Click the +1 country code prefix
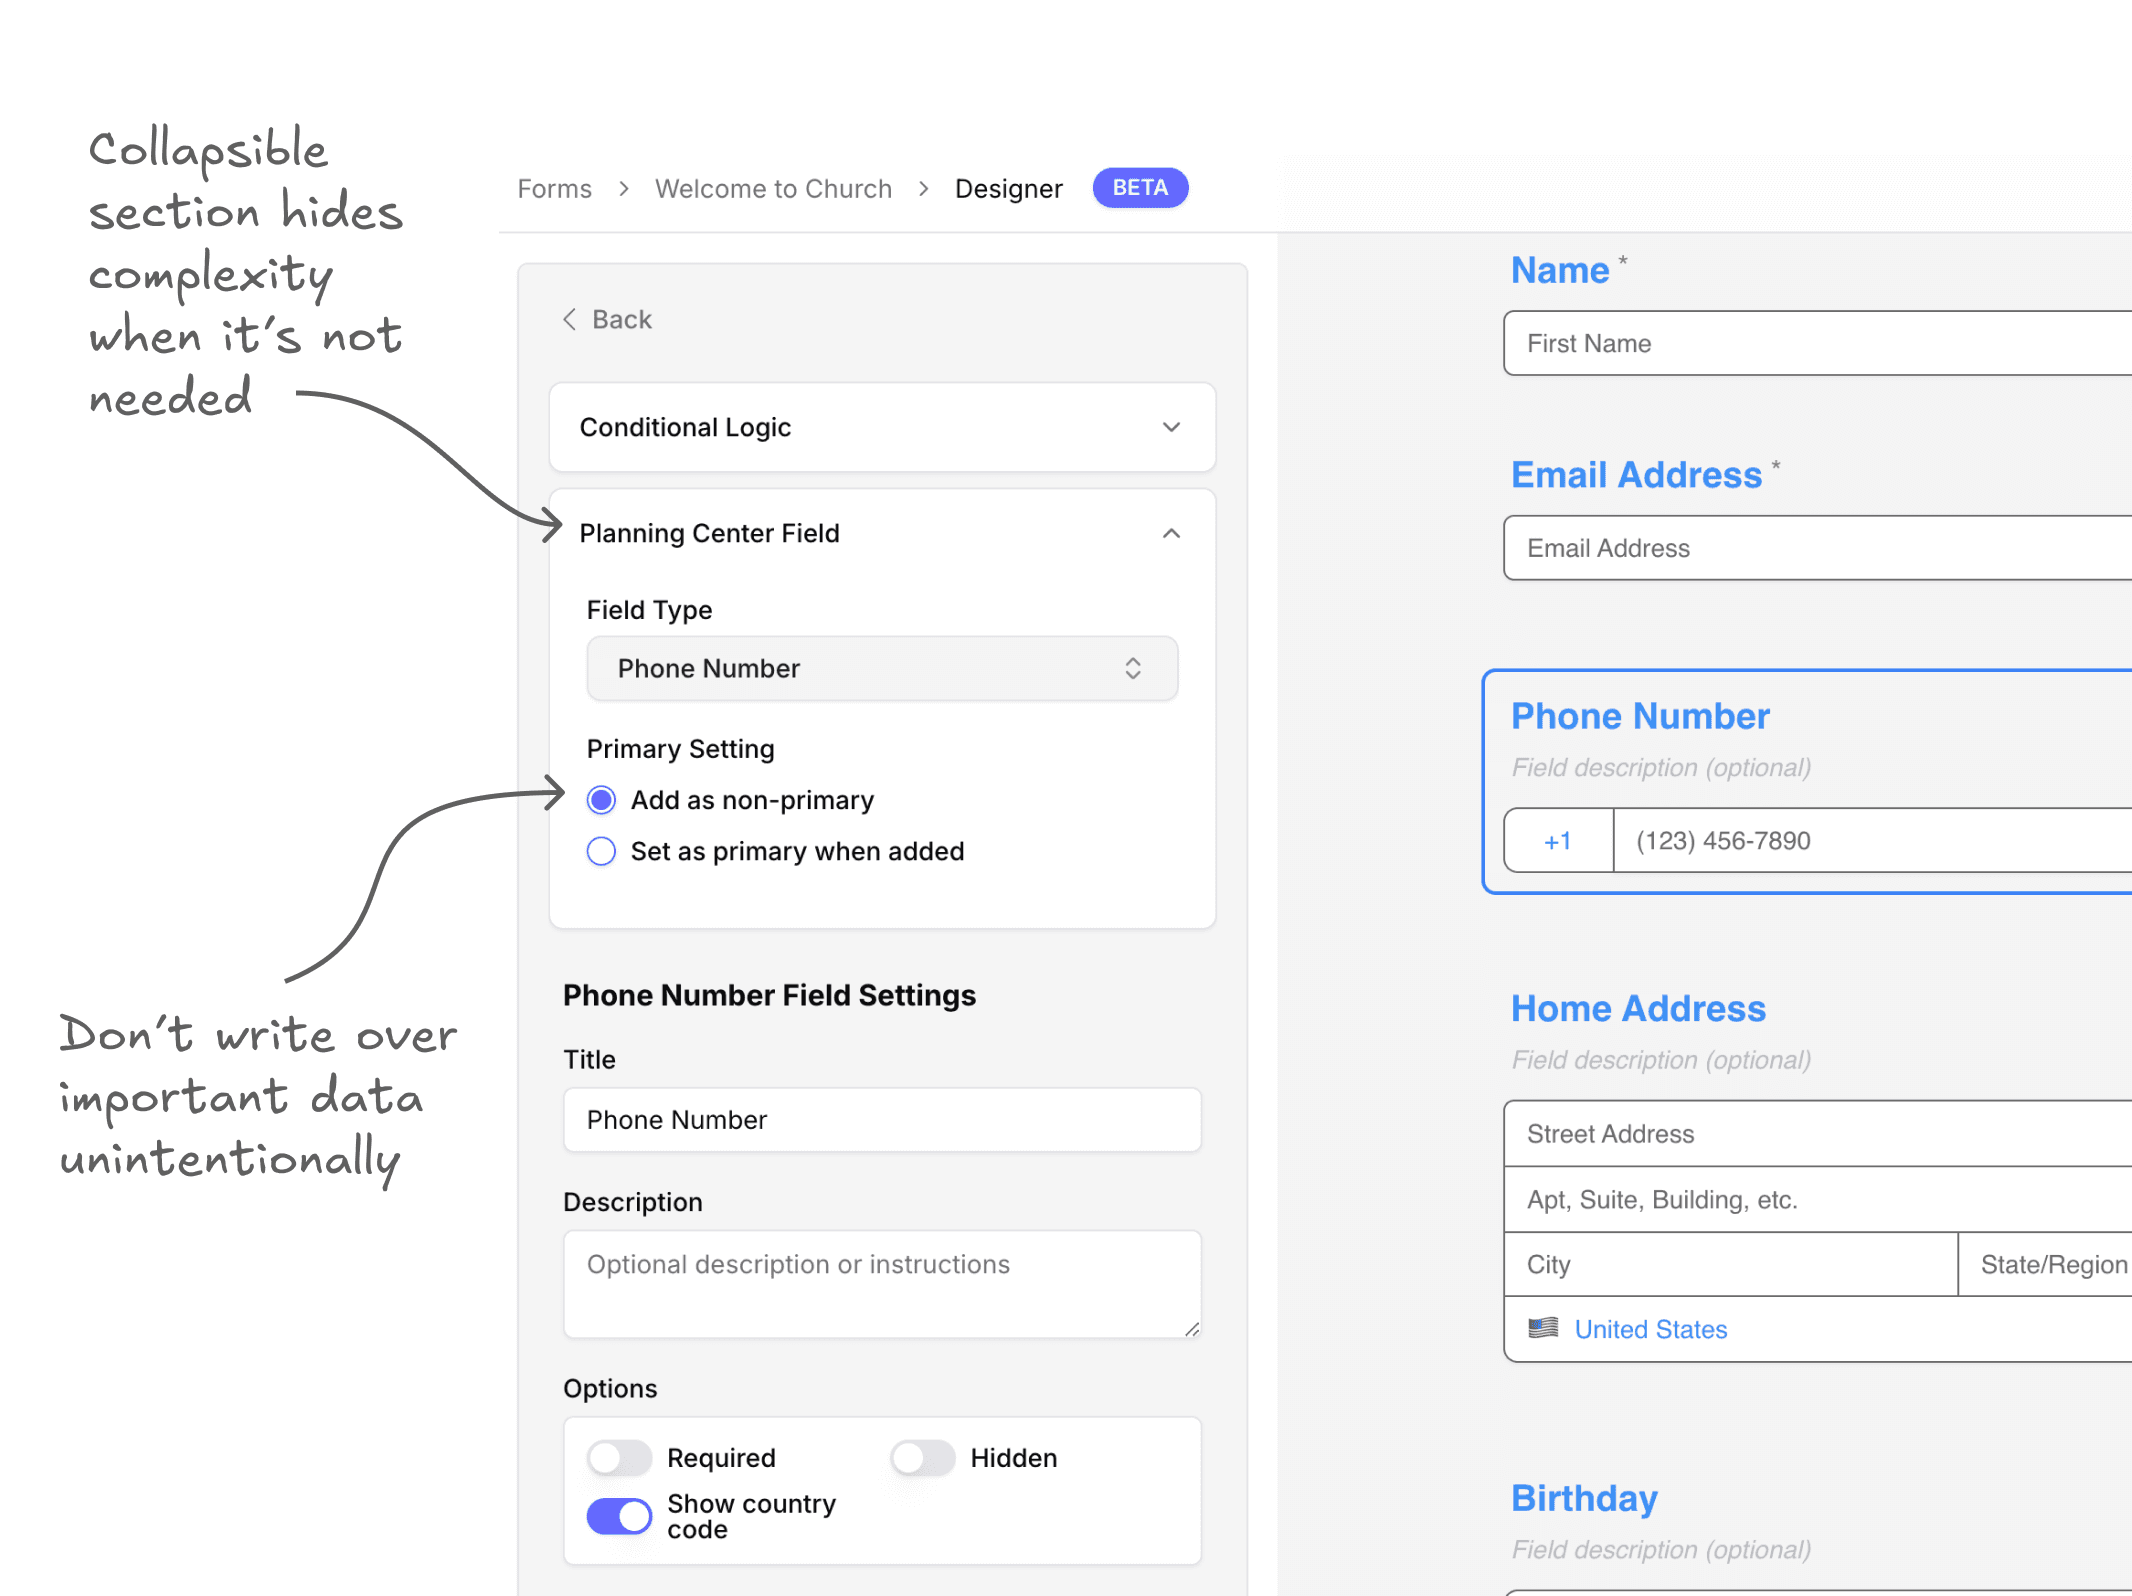 click(x=1557, y=841)
